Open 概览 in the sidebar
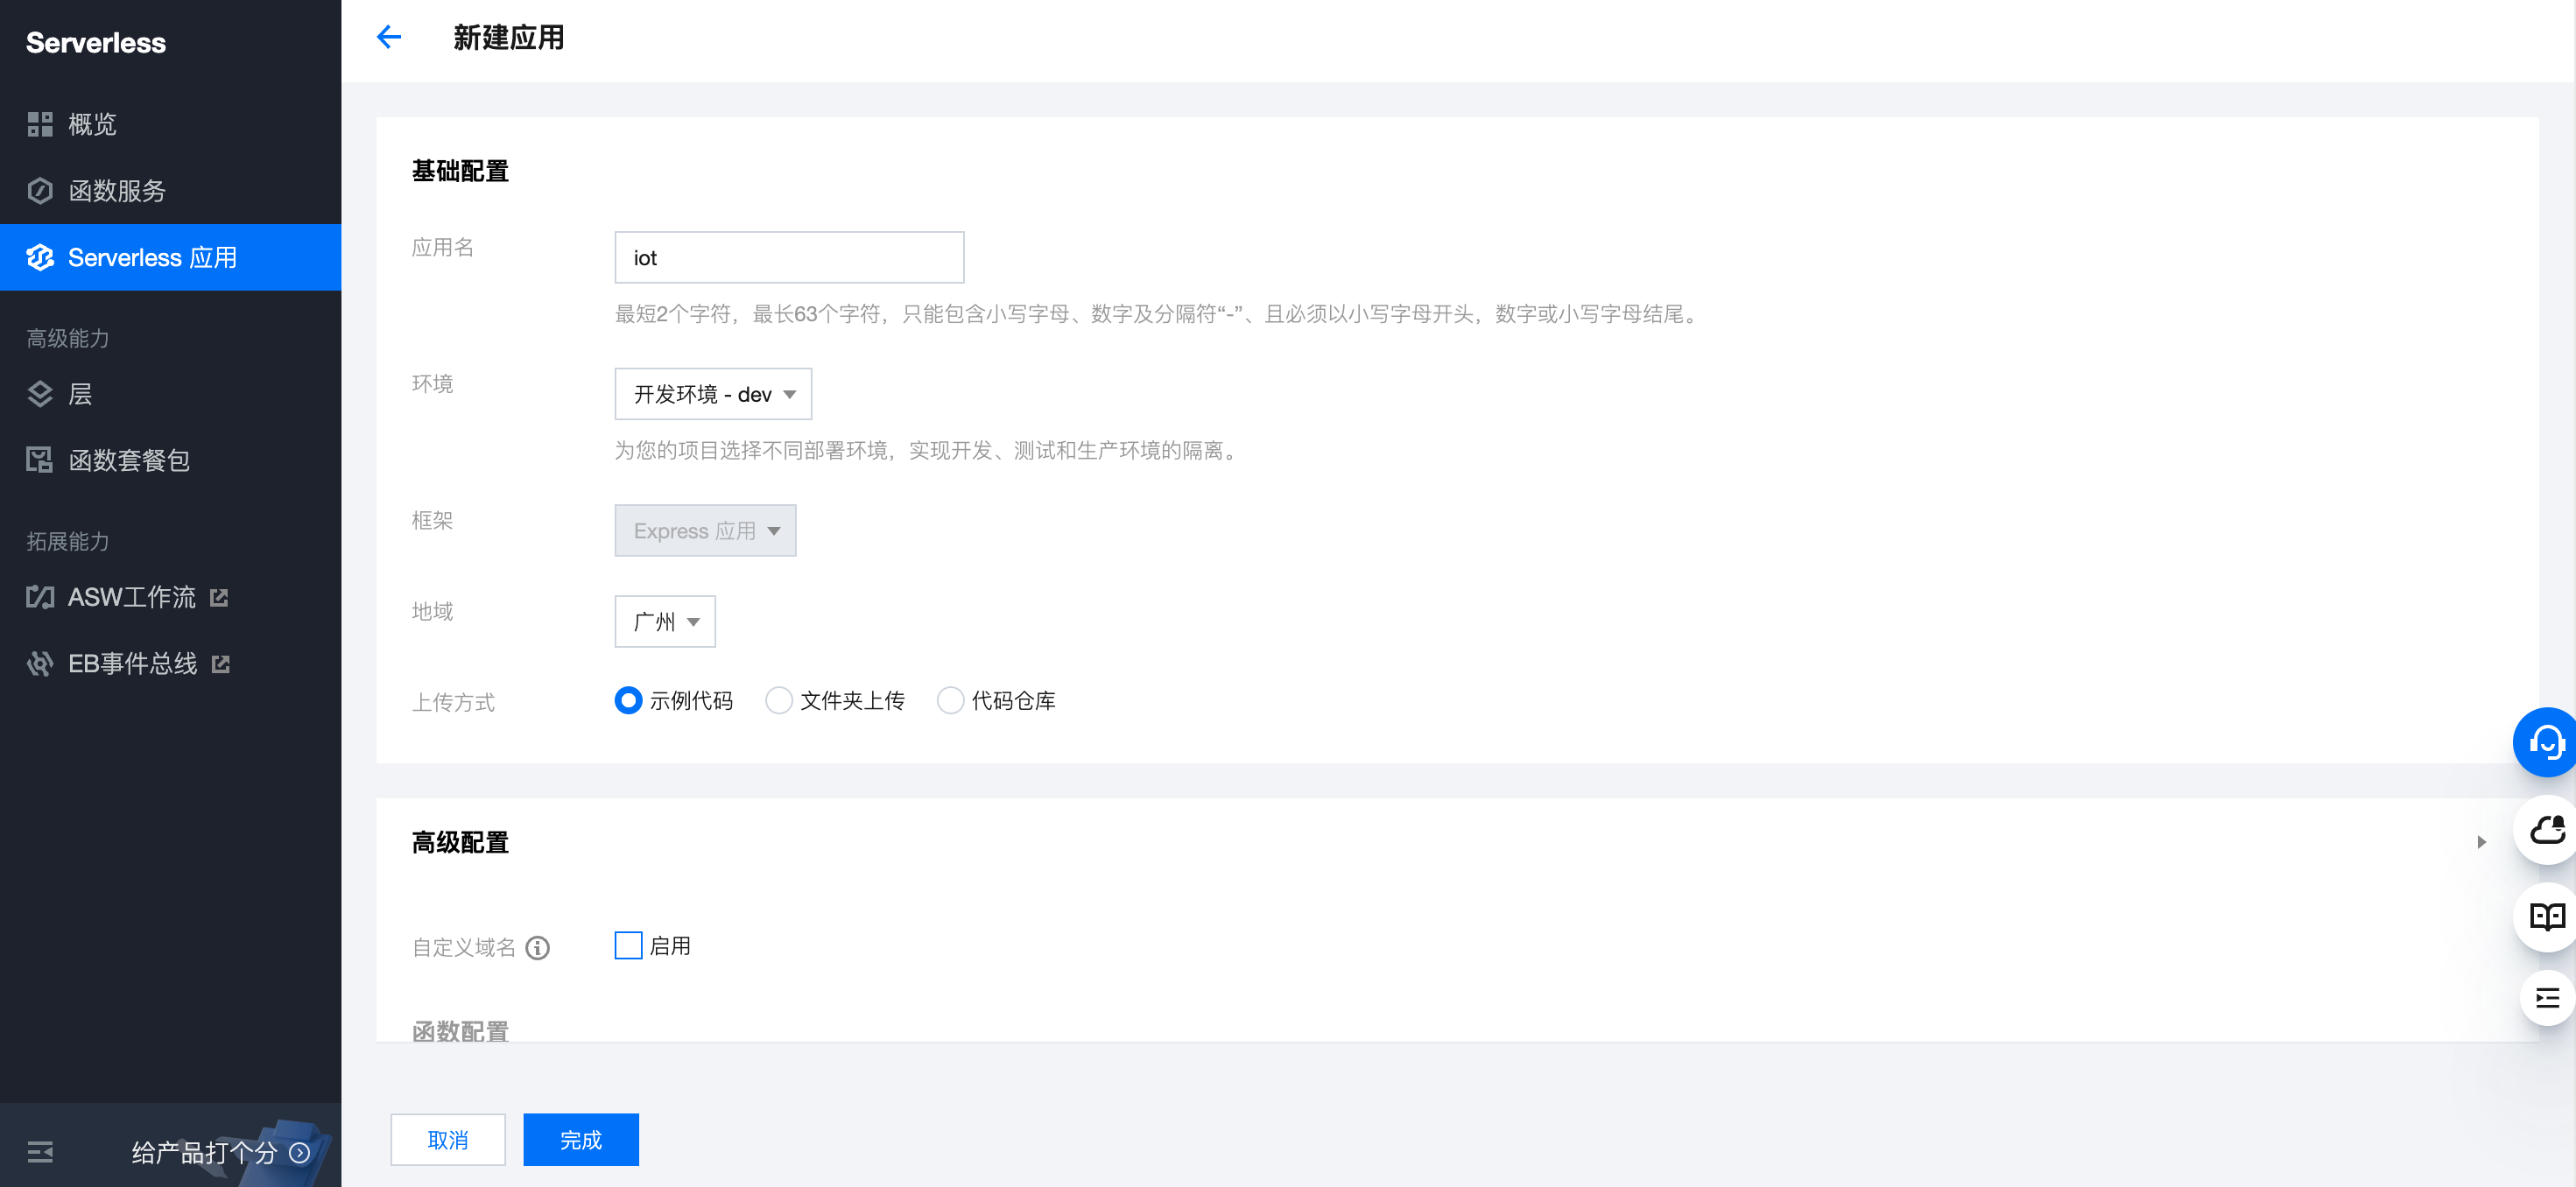Image resolution: width=2576 pixels, height=1187 pixels. 92,124
